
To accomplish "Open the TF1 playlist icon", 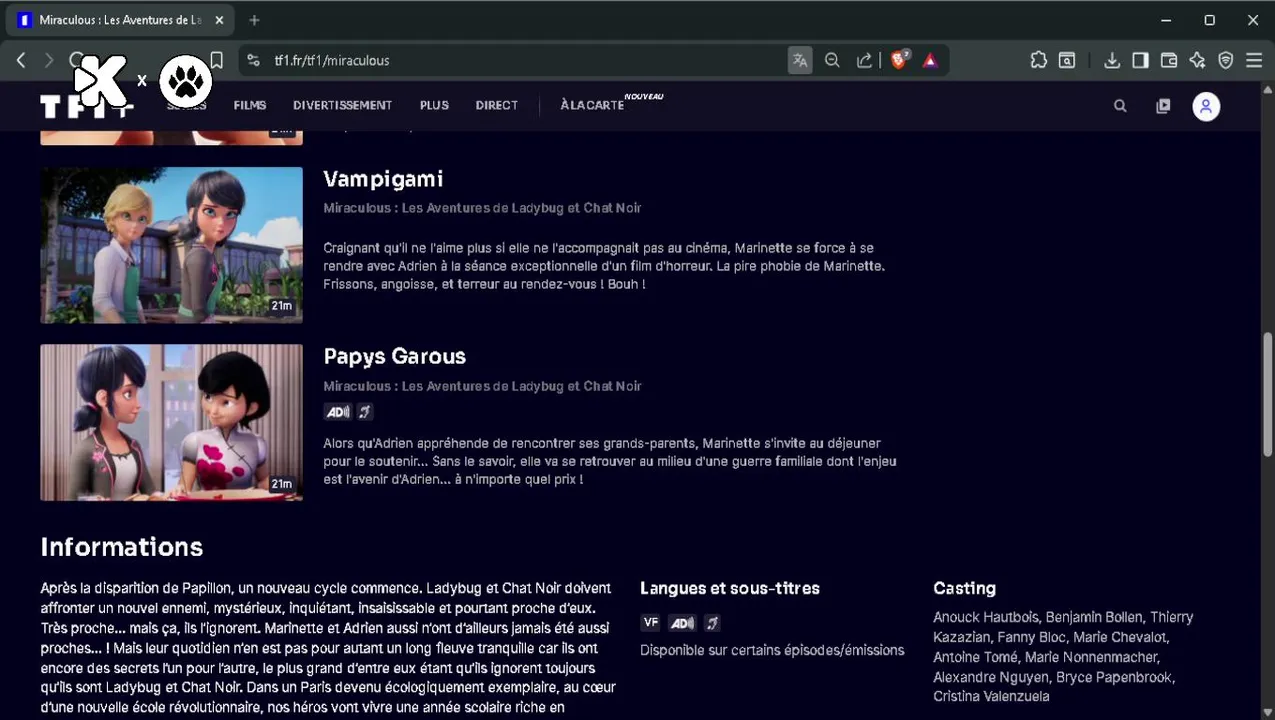I will (x=1163, y=106).
